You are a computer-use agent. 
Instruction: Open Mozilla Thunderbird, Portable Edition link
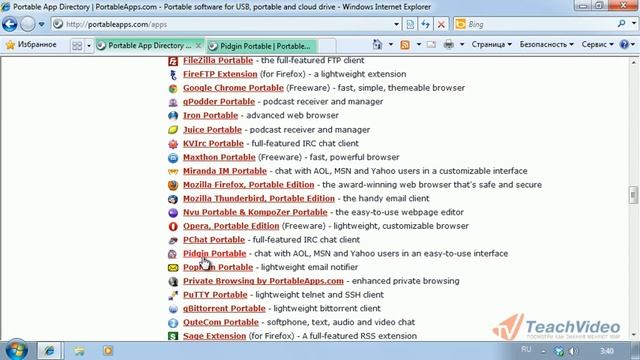[259, 199]
